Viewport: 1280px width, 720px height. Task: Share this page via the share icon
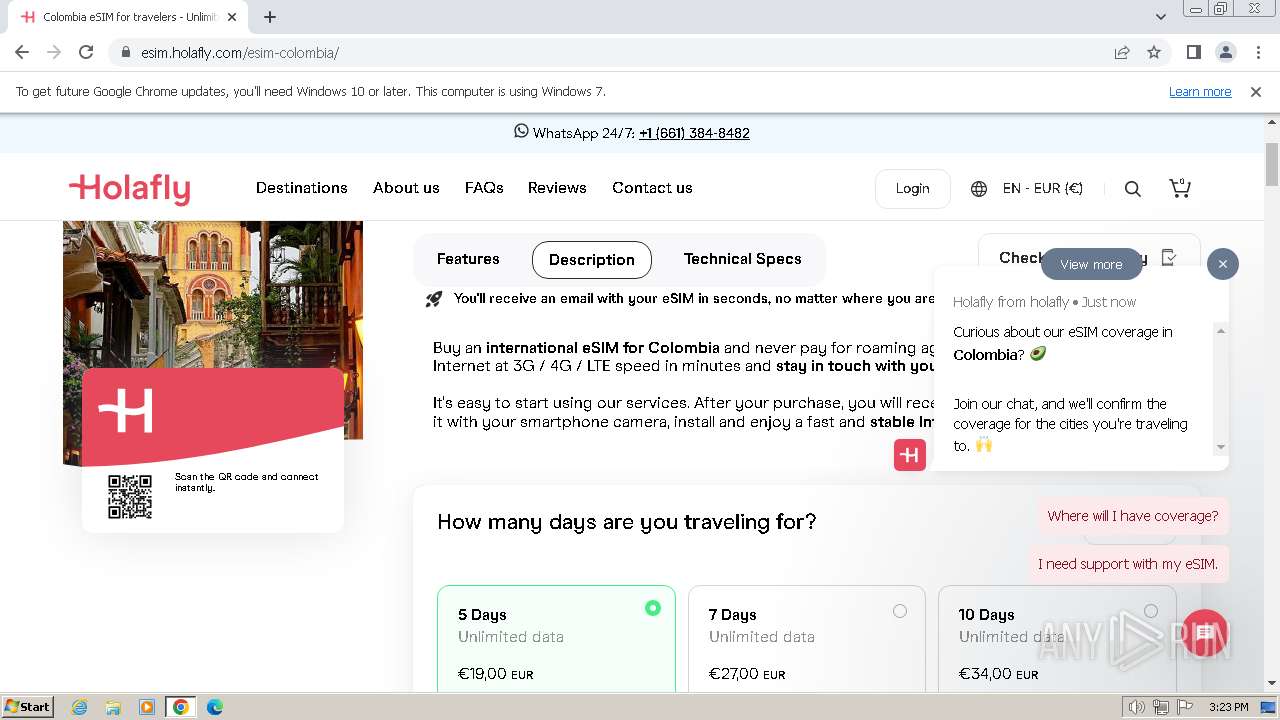1122,52
